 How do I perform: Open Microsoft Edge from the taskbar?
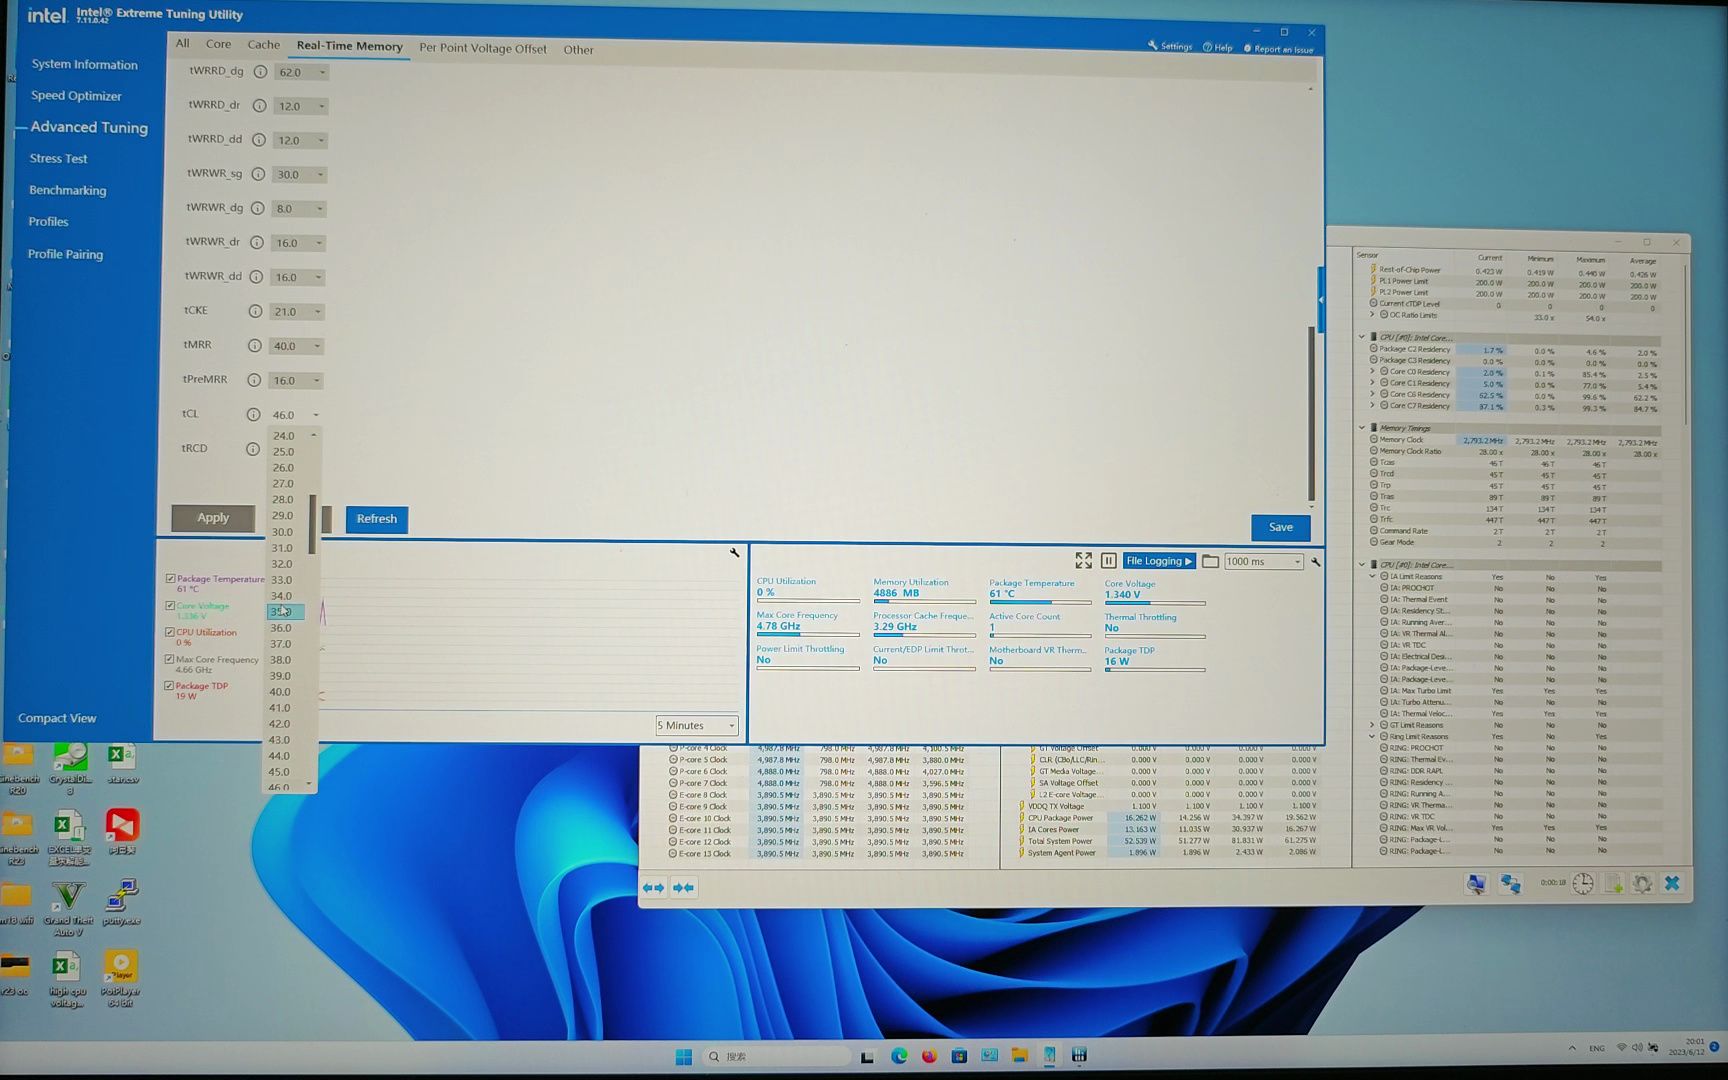click(898, 1056)
